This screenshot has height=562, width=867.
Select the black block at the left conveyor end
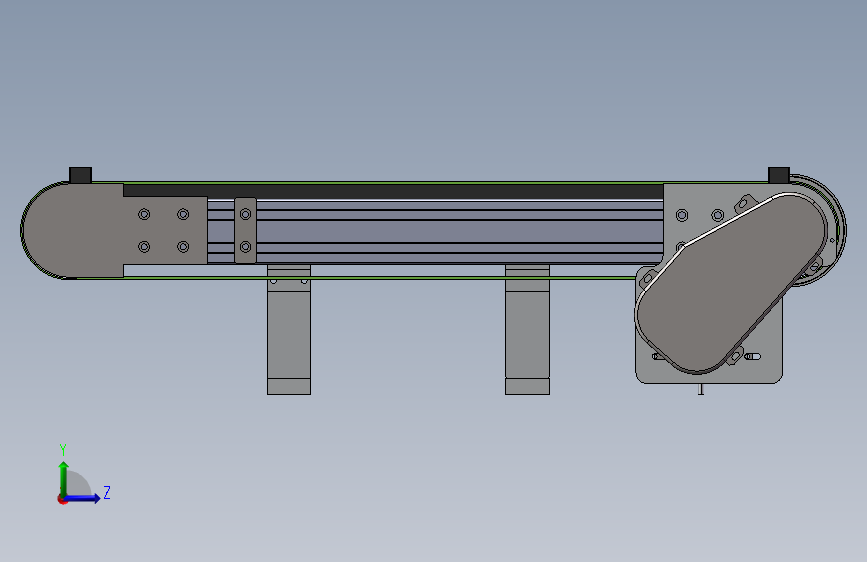[80, 175]
